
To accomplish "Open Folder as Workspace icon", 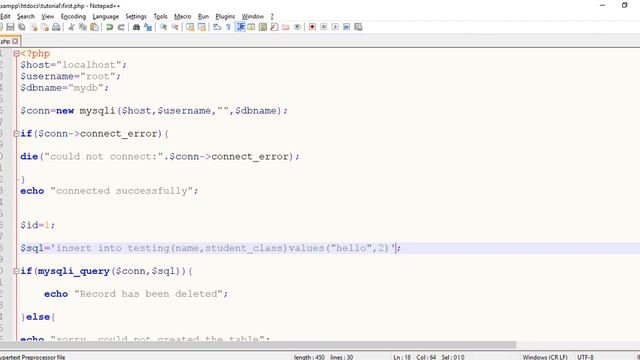I will (286, 27).
